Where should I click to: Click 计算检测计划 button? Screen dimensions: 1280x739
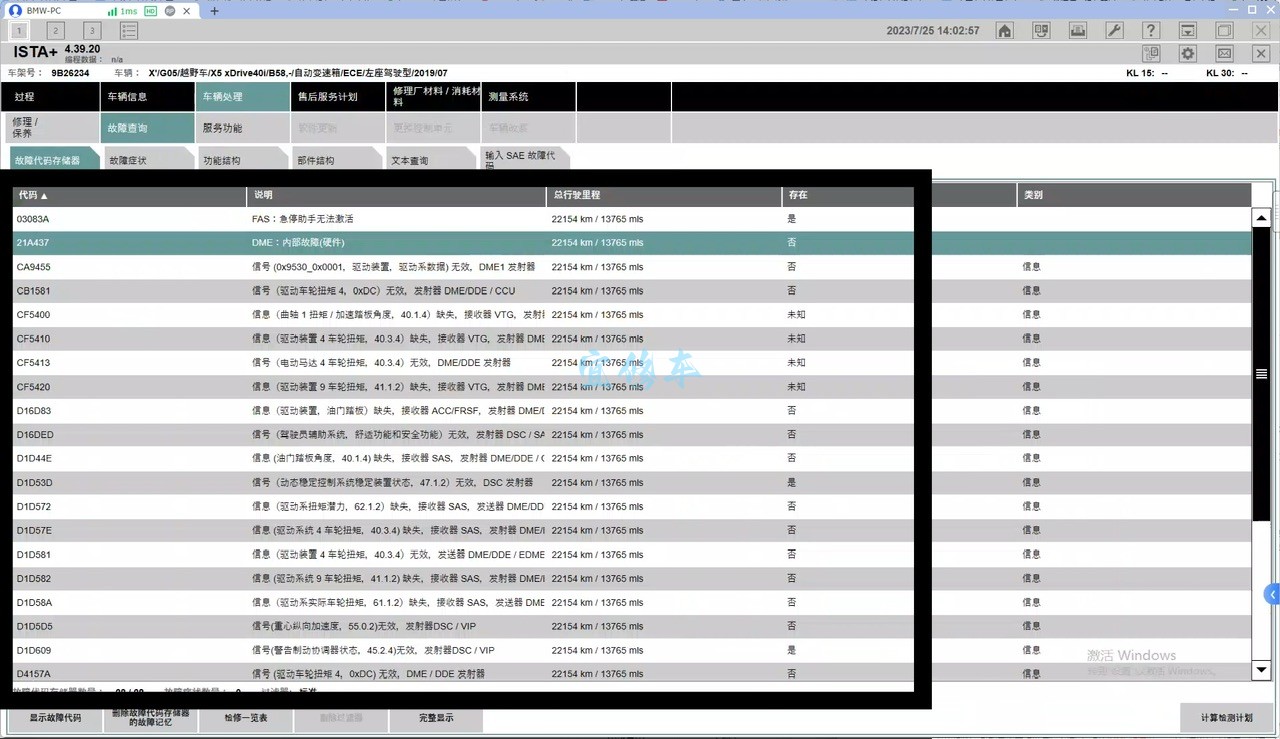pos(1227,718)
